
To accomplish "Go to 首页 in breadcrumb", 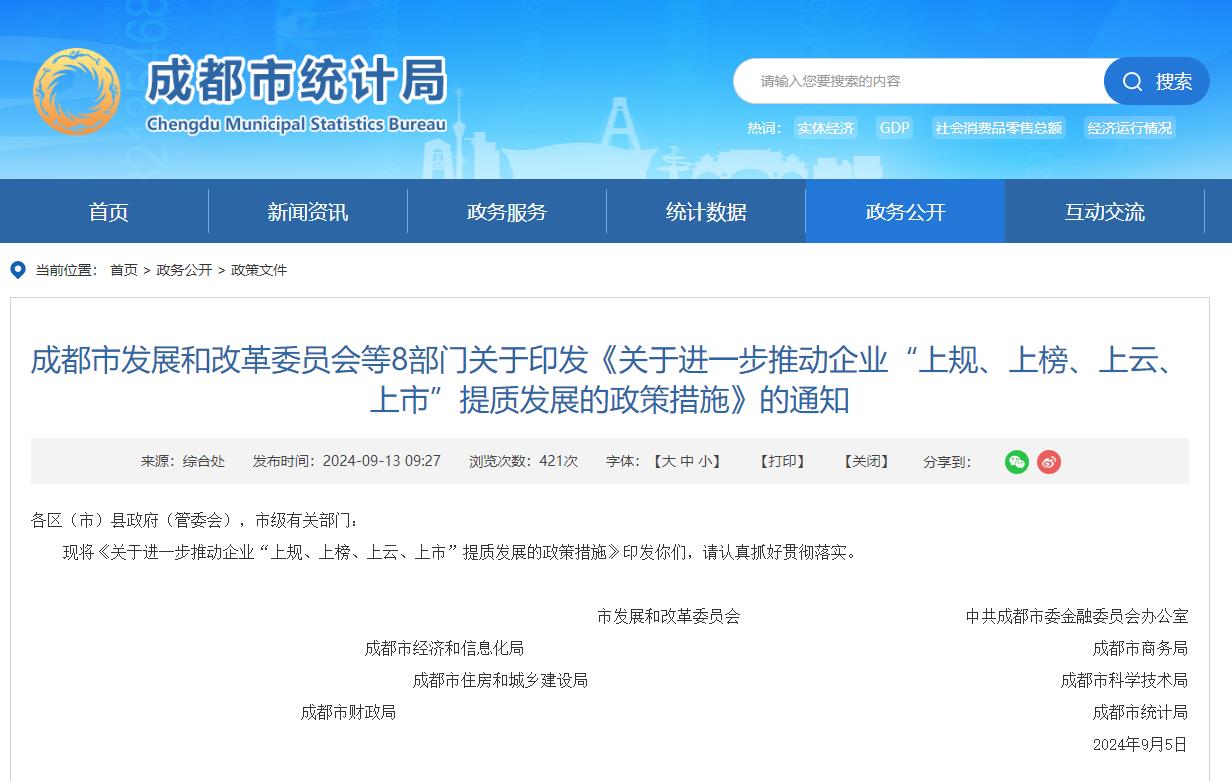I will point(124,270).
